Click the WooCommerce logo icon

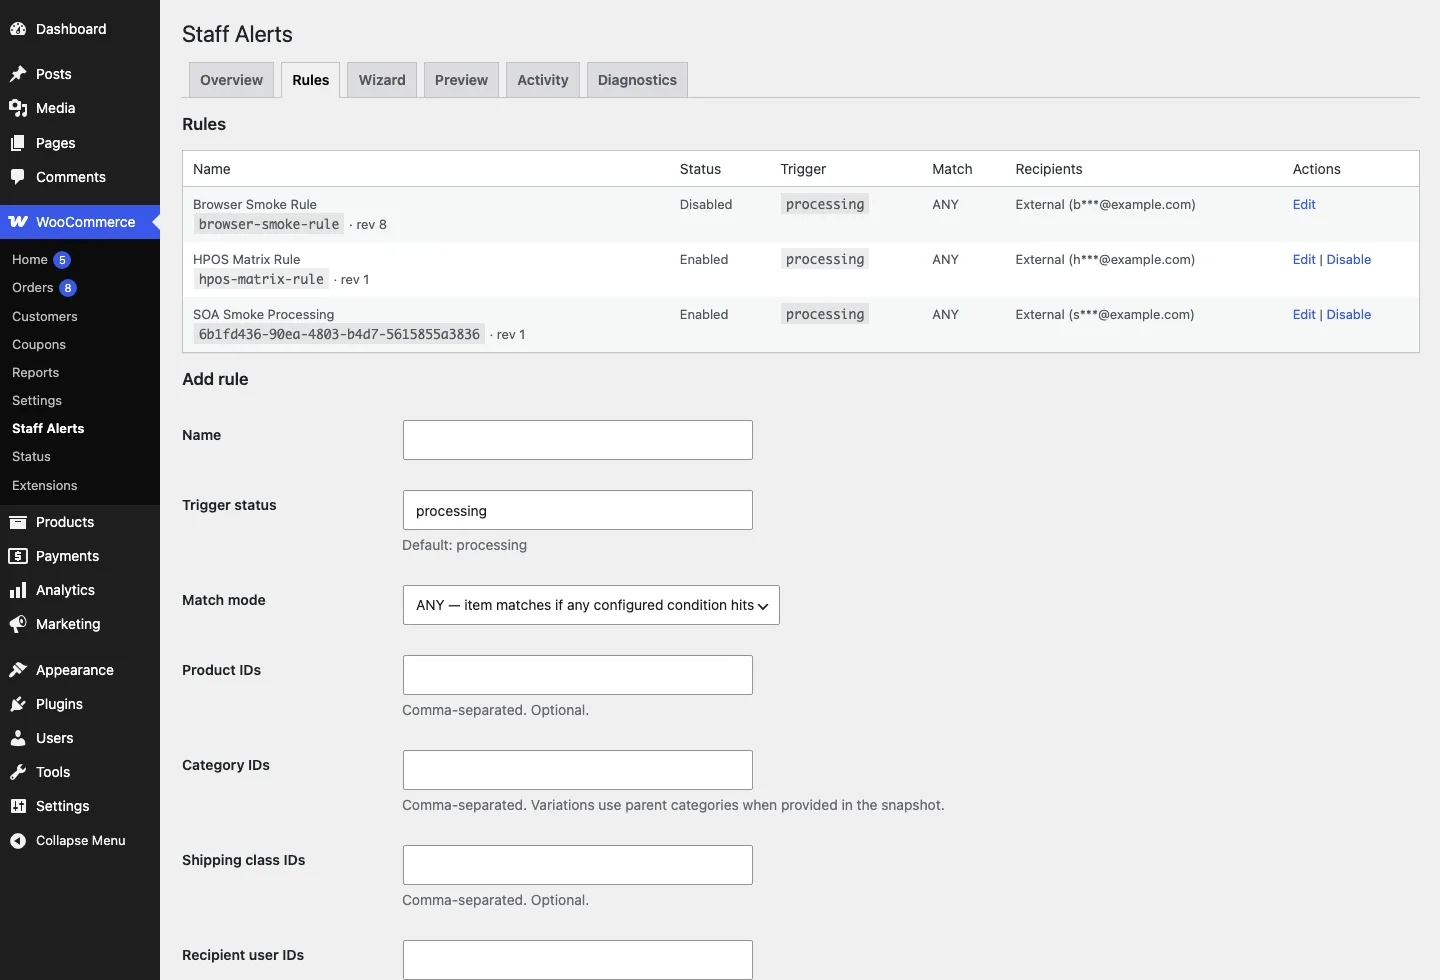[x=18, y=222]
